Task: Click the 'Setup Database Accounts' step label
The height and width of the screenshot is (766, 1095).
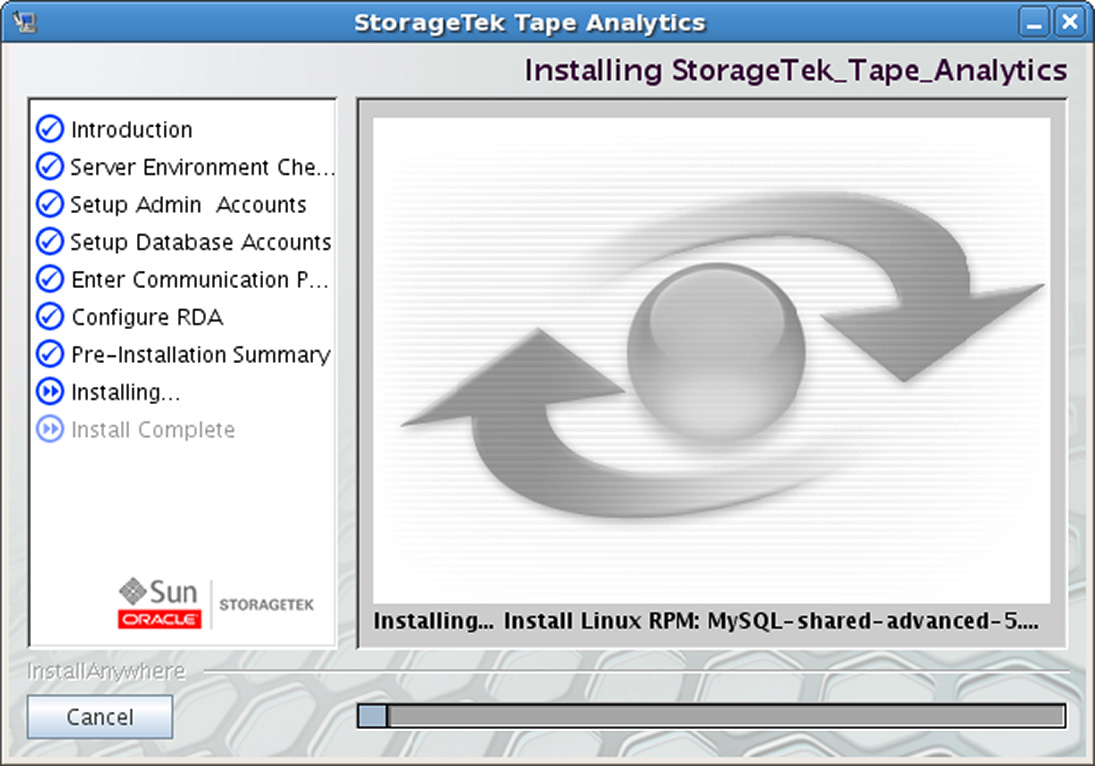Action: pyautogui.click(x=200, y=242)
